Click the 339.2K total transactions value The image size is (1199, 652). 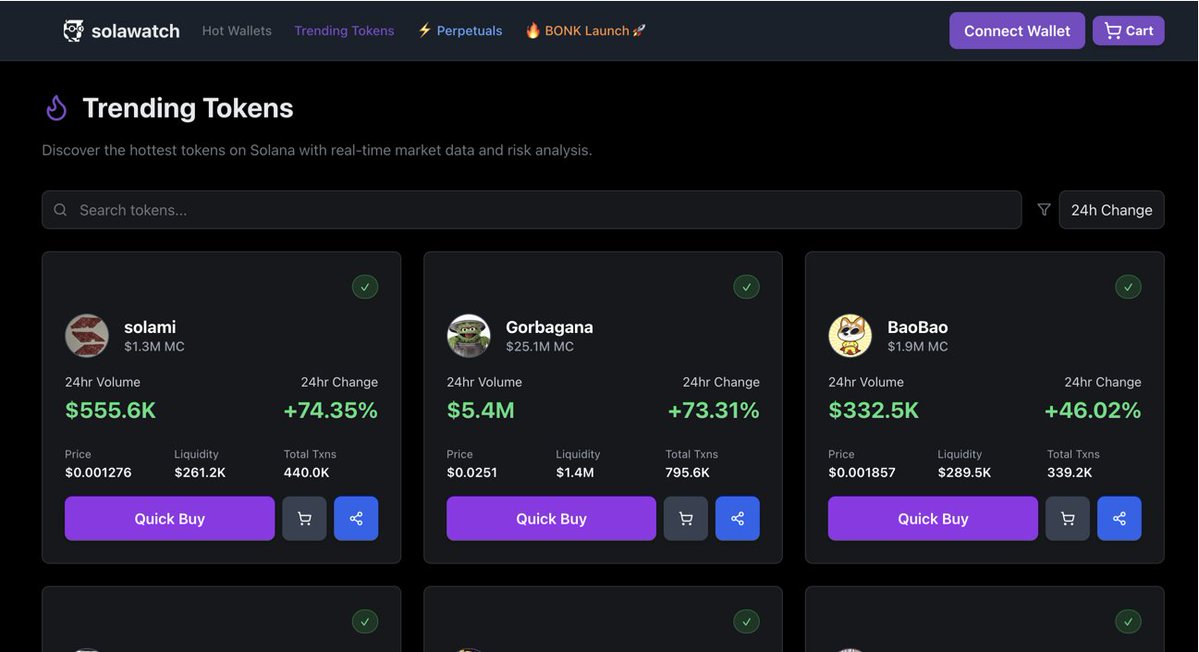coord(1070,472)
